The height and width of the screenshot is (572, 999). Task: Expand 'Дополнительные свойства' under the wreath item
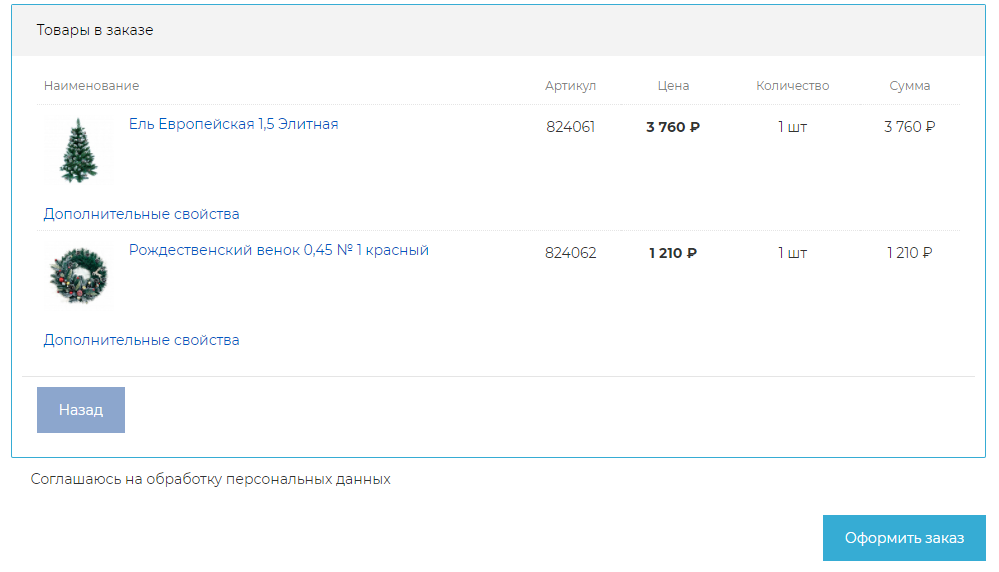tap(141, 340)
